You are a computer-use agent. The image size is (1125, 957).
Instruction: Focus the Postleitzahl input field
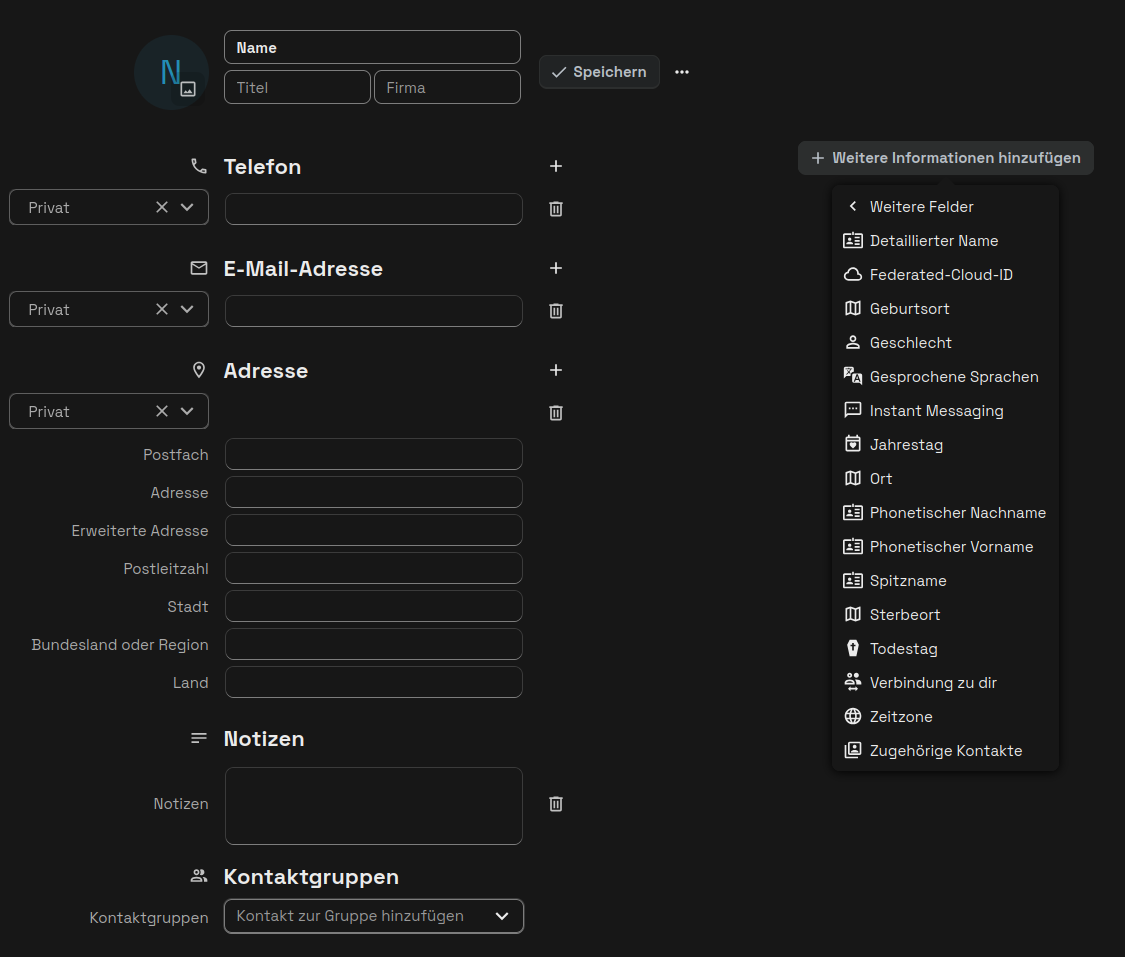click(x=373, y=568)
